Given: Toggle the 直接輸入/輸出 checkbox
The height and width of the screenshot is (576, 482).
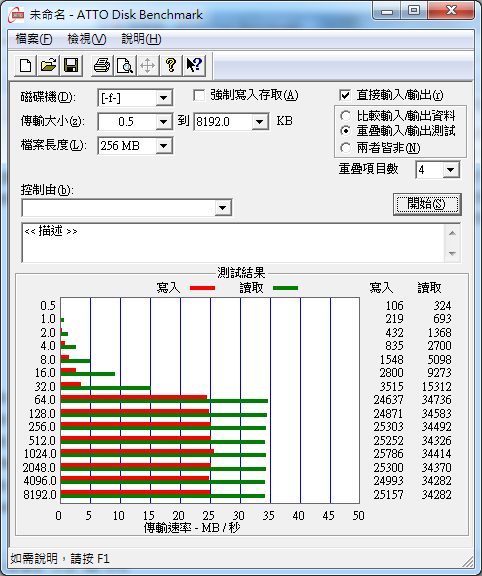Looking at the screenshot, I should pos(345,96).
